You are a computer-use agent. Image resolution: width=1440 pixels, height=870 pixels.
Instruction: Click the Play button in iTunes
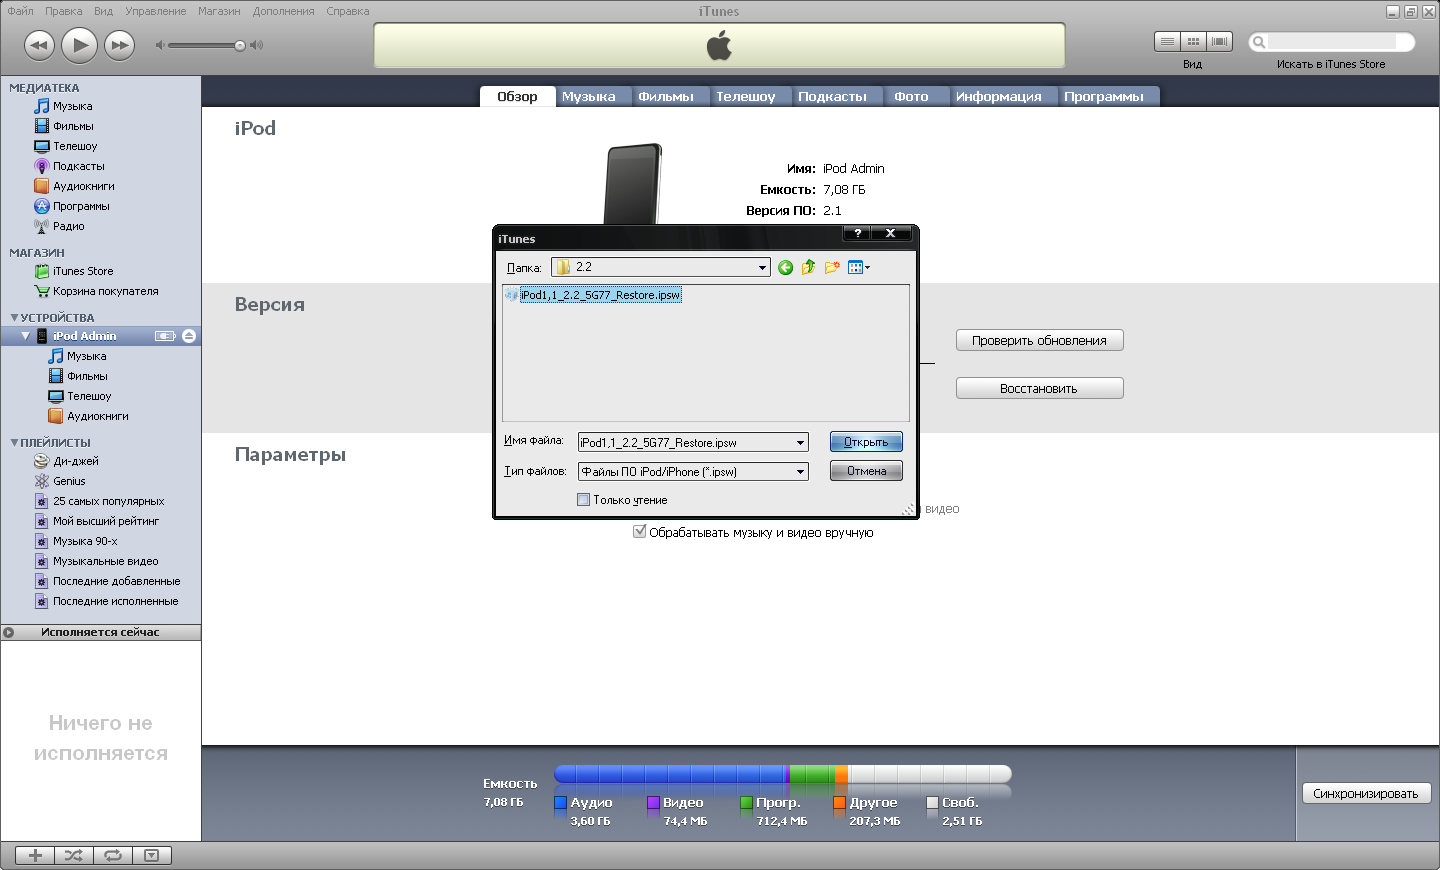coord(79,45)
